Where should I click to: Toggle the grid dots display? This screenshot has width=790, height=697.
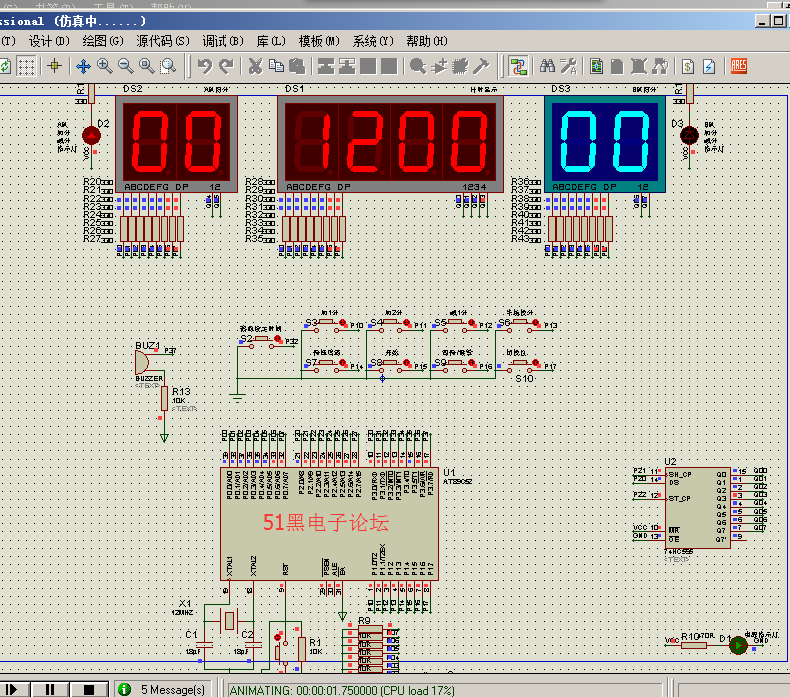point(26,66)
